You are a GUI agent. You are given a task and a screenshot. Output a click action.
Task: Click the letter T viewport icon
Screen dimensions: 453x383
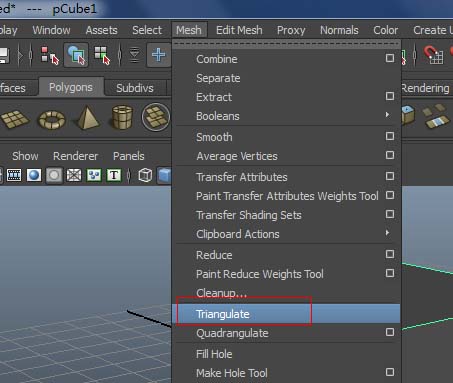point(114,175)
